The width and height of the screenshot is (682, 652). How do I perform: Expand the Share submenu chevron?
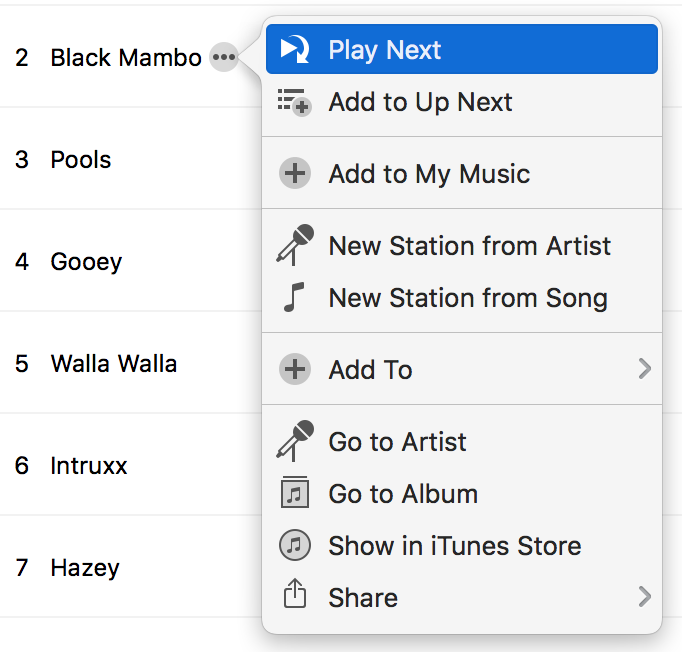(644, 598)
